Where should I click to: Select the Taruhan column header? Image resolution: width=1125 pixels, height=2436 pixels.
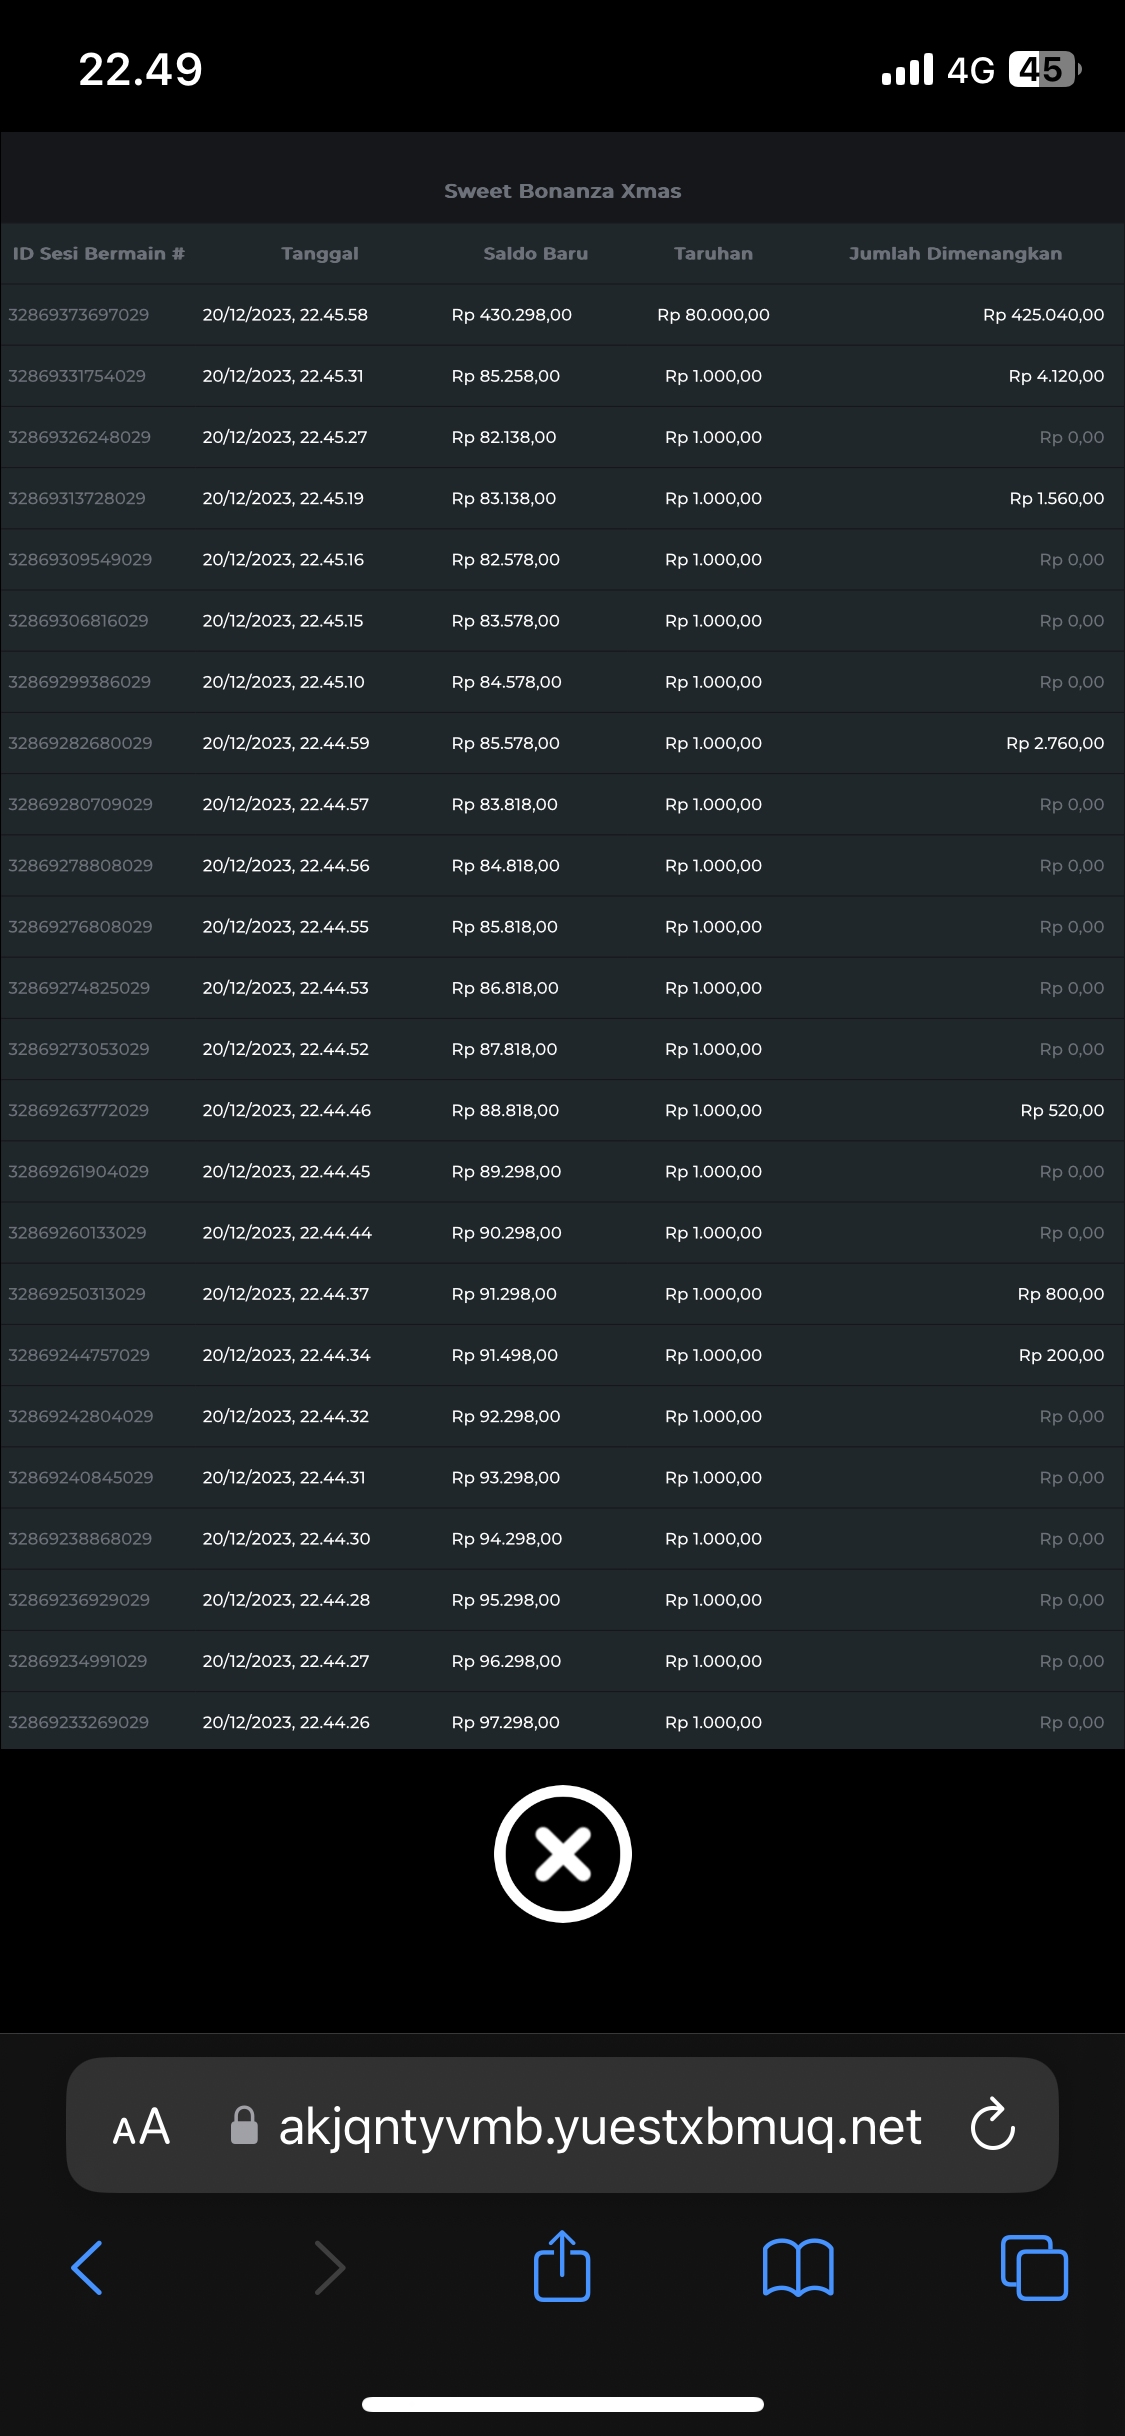[713, 254]
